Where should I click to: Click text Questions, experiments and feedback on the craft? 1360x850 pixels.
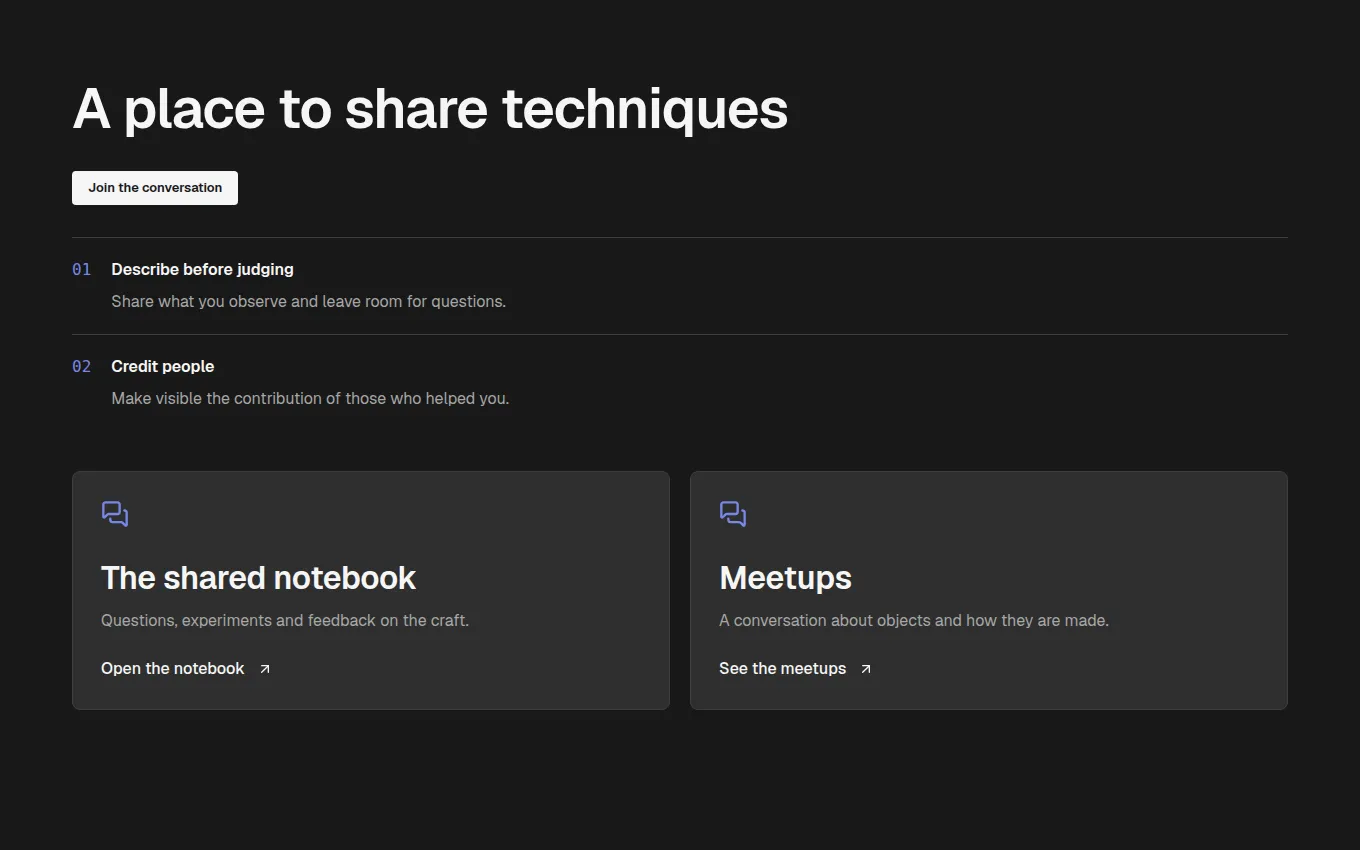tap(285, 620)
